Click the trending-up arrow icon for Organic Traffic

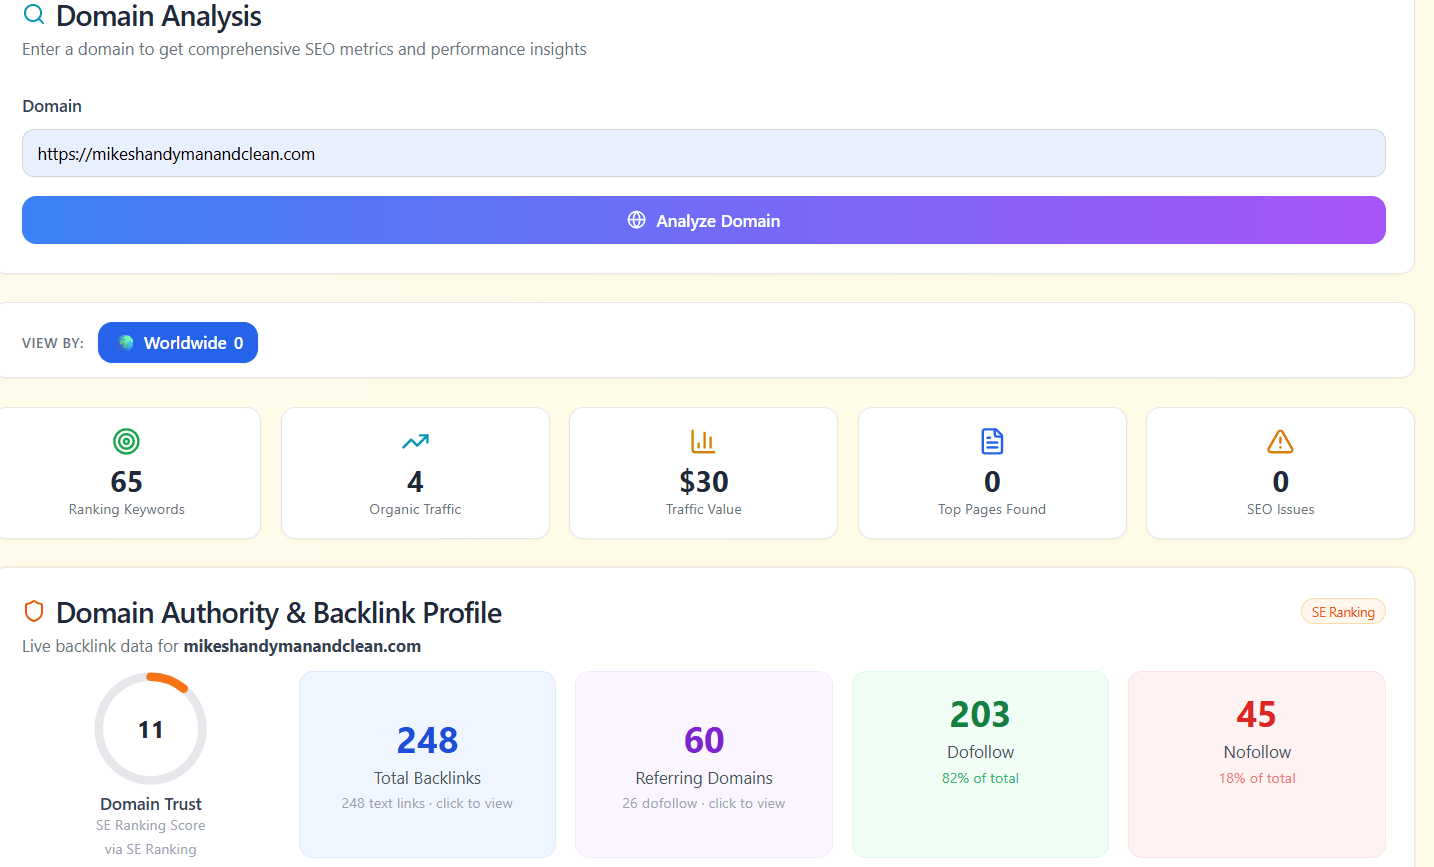click(415, 441)
